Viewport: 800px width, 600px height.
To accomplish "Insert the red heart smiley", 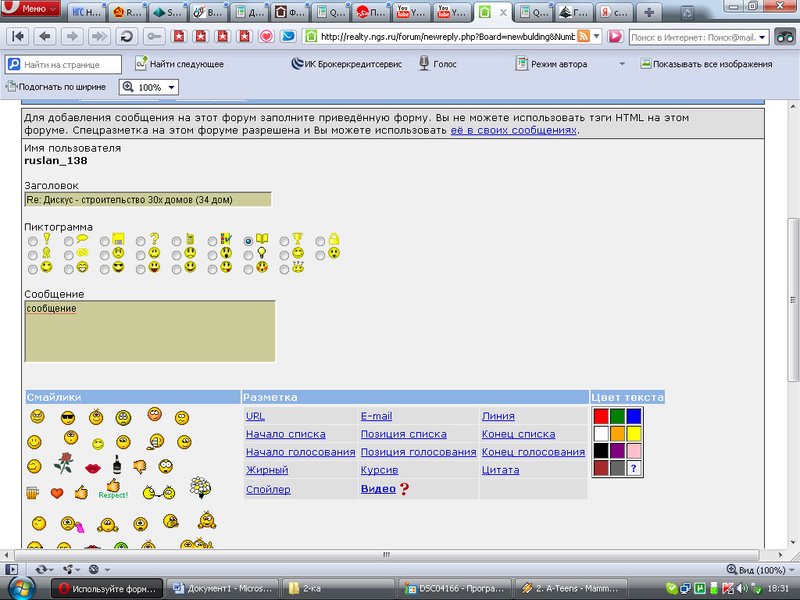I will (57, 493).
